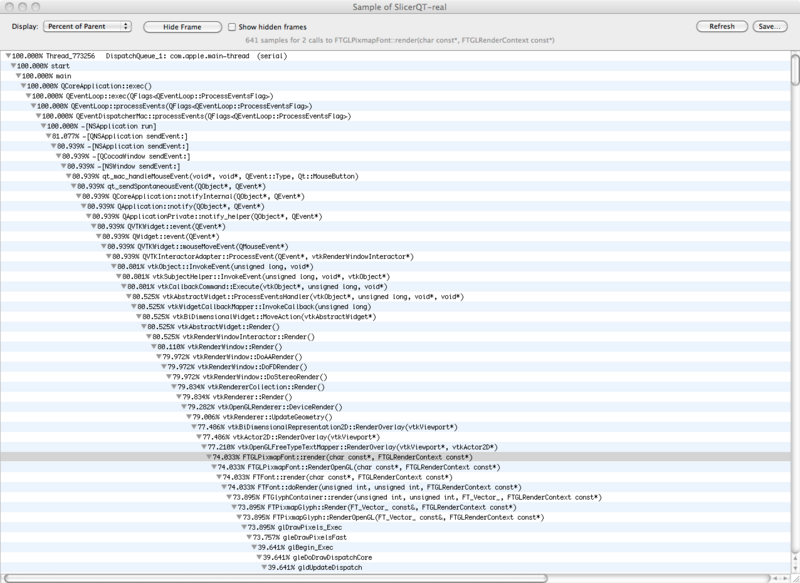
Task: Collapse the gldUpdateDispatch triangle
Action: (264, 567)
